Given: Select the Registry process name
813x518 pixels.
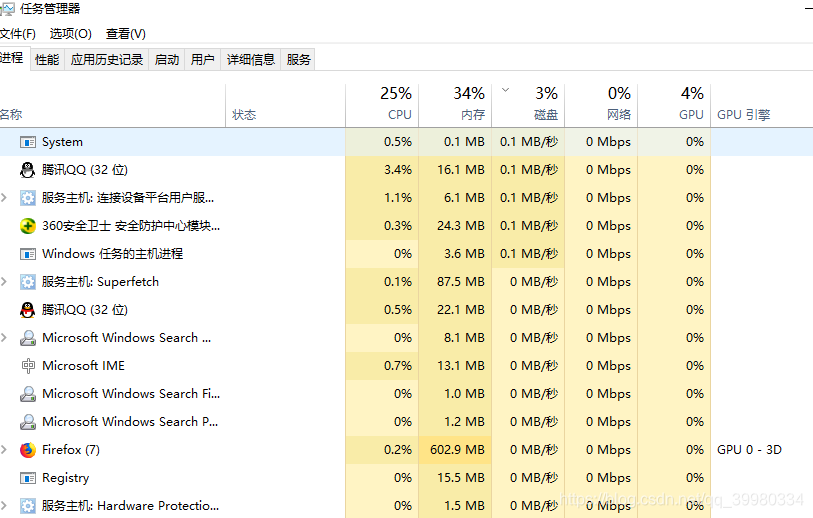Looking at the screenshot, I should click(65, 478).
